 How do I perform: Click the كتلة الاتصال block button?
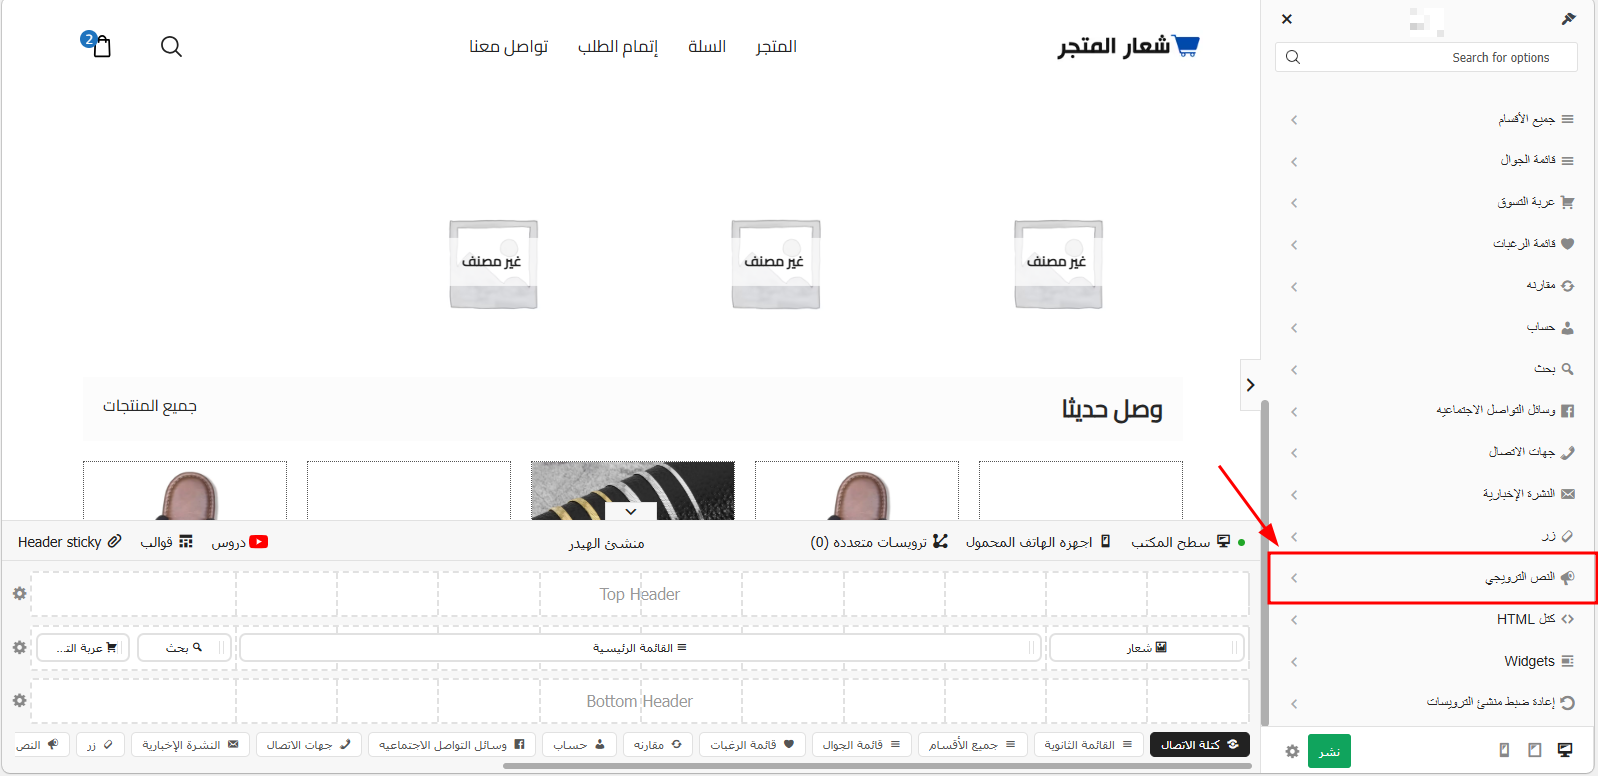coord(1199,745)
